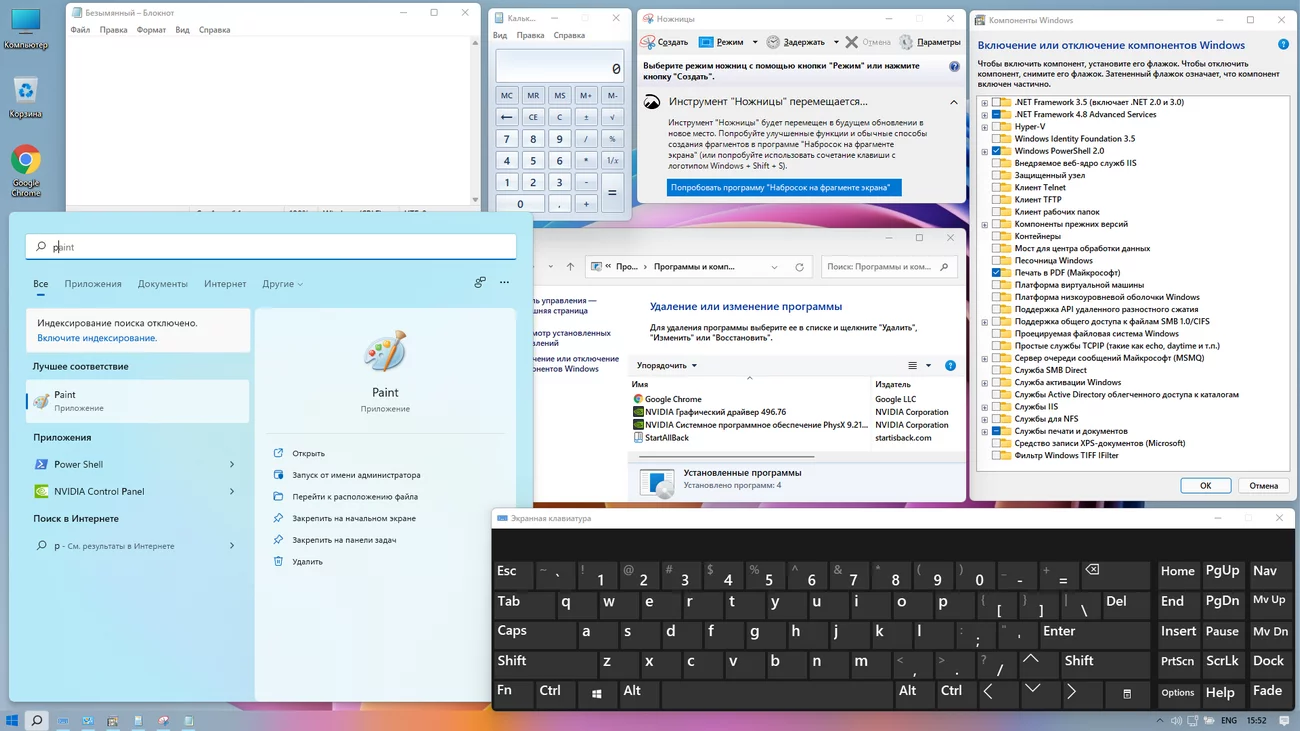Open the 'Формат' menu in Notepad
This screenshot has height=731, width=1300.
click(x=151, y=30)
